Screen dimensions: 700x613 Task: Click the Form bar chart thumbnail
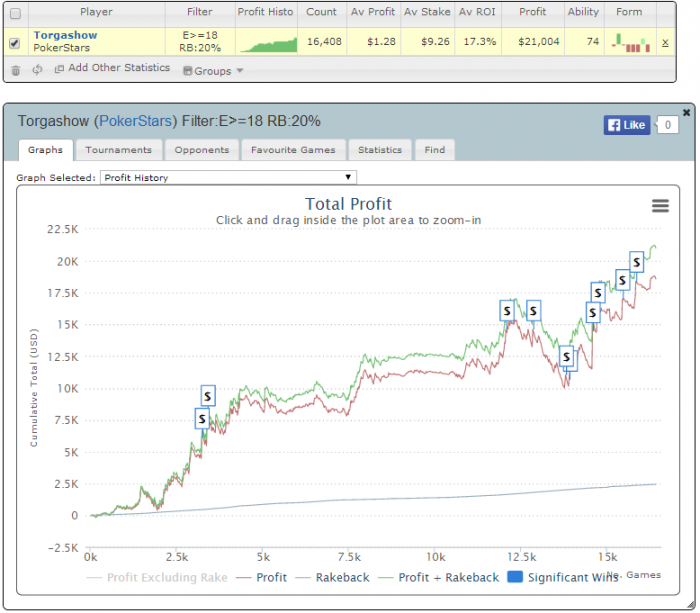pyautogui.click(x=630, y=43)
